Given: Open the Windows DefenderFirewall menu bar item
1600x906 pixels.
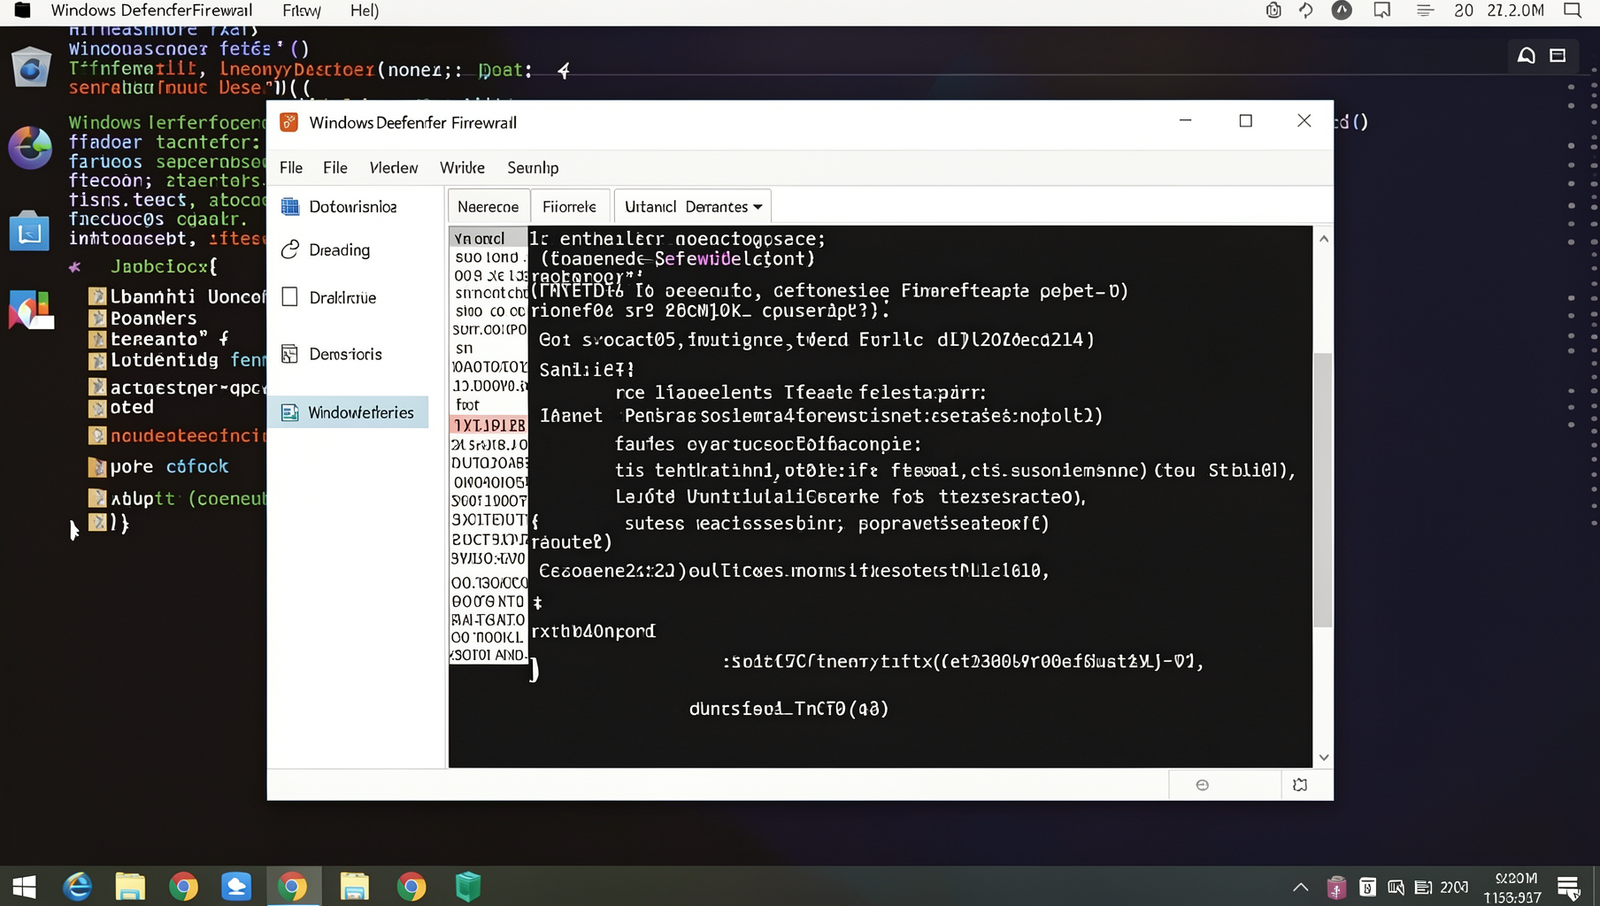Looking at the screenshot, I should 151,11.
